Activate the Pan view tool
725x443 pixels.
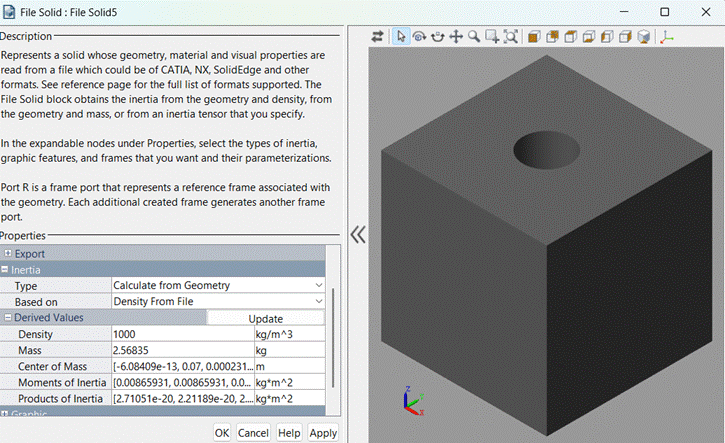(x=456, y=36)
